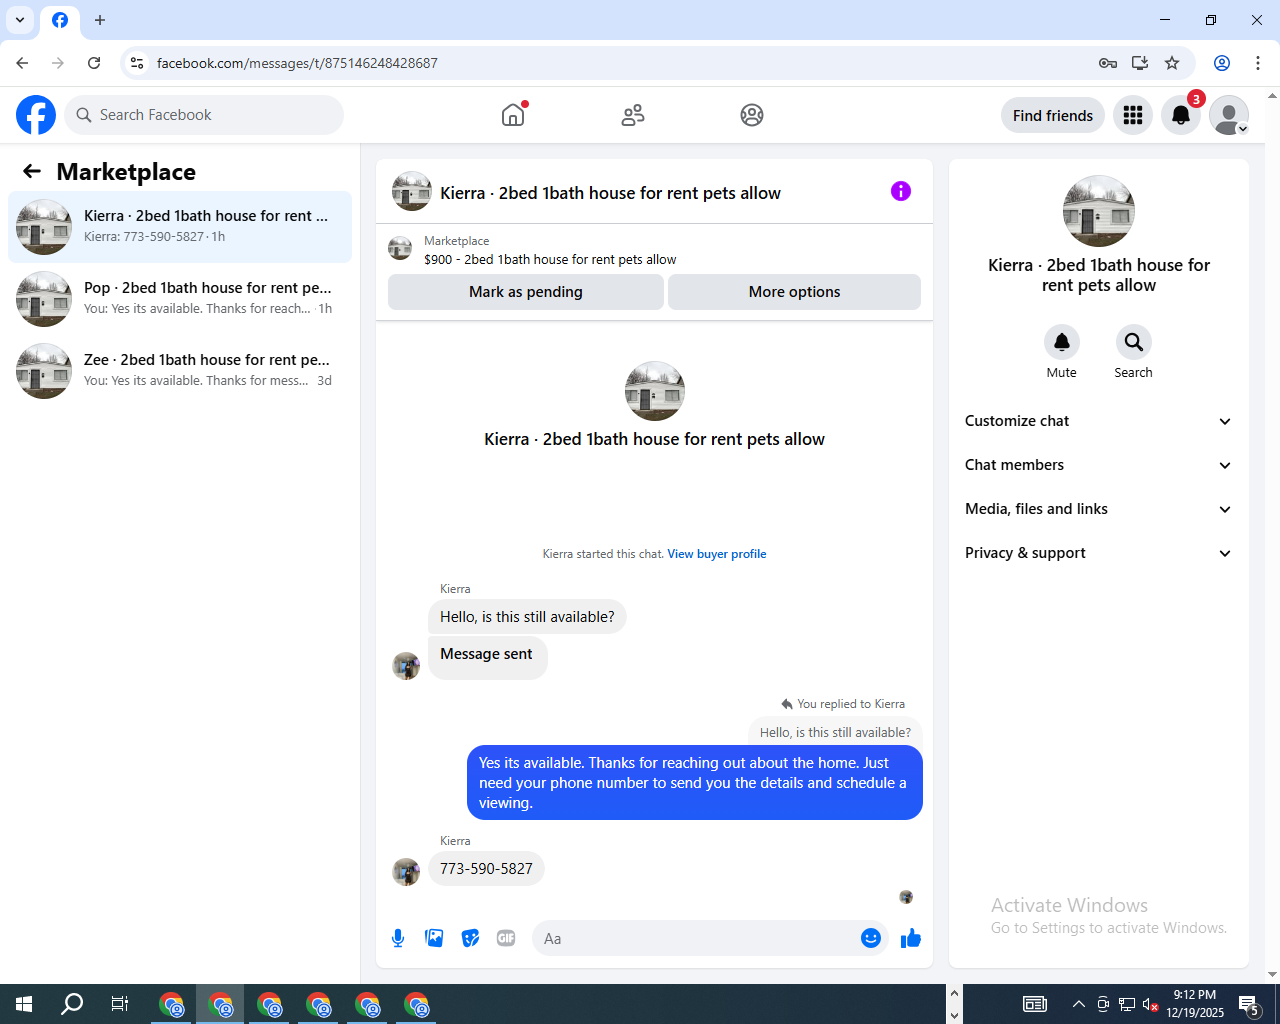
Task: Select the Kierra conversation in the list
Action: click(180, 227)
